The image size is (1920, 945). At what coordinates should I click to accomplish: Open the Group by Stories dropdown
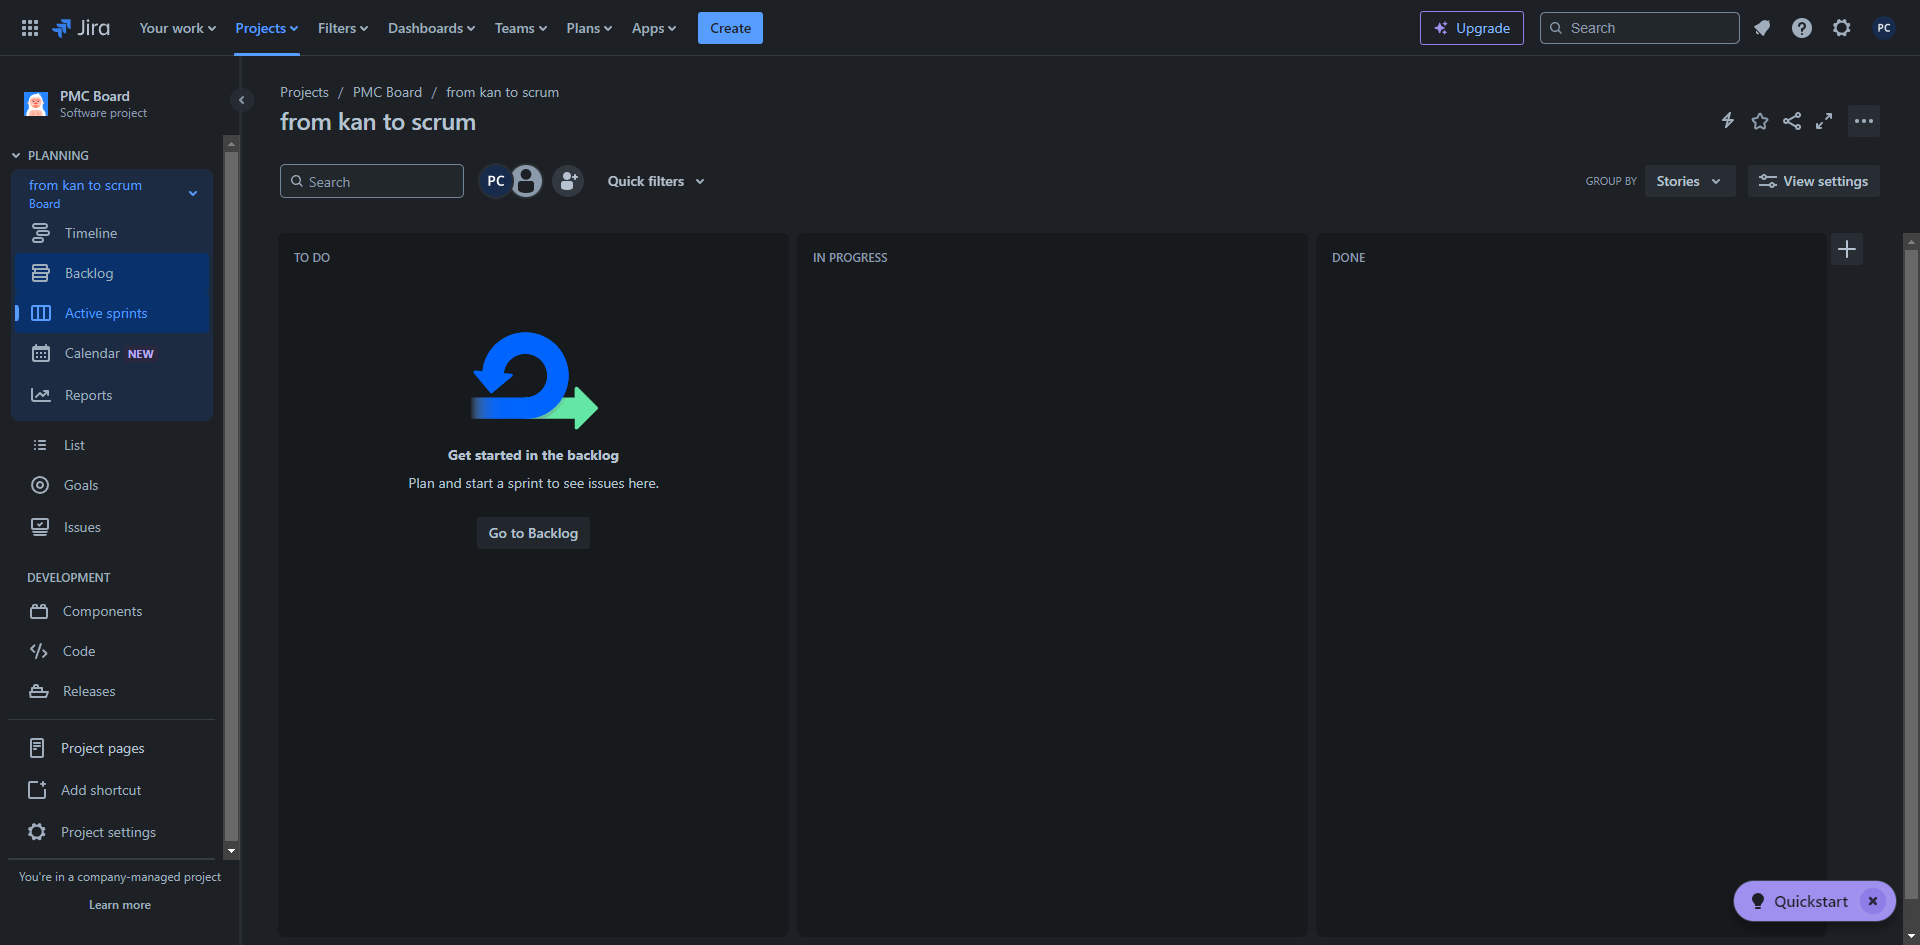[x=1689, y=181]
